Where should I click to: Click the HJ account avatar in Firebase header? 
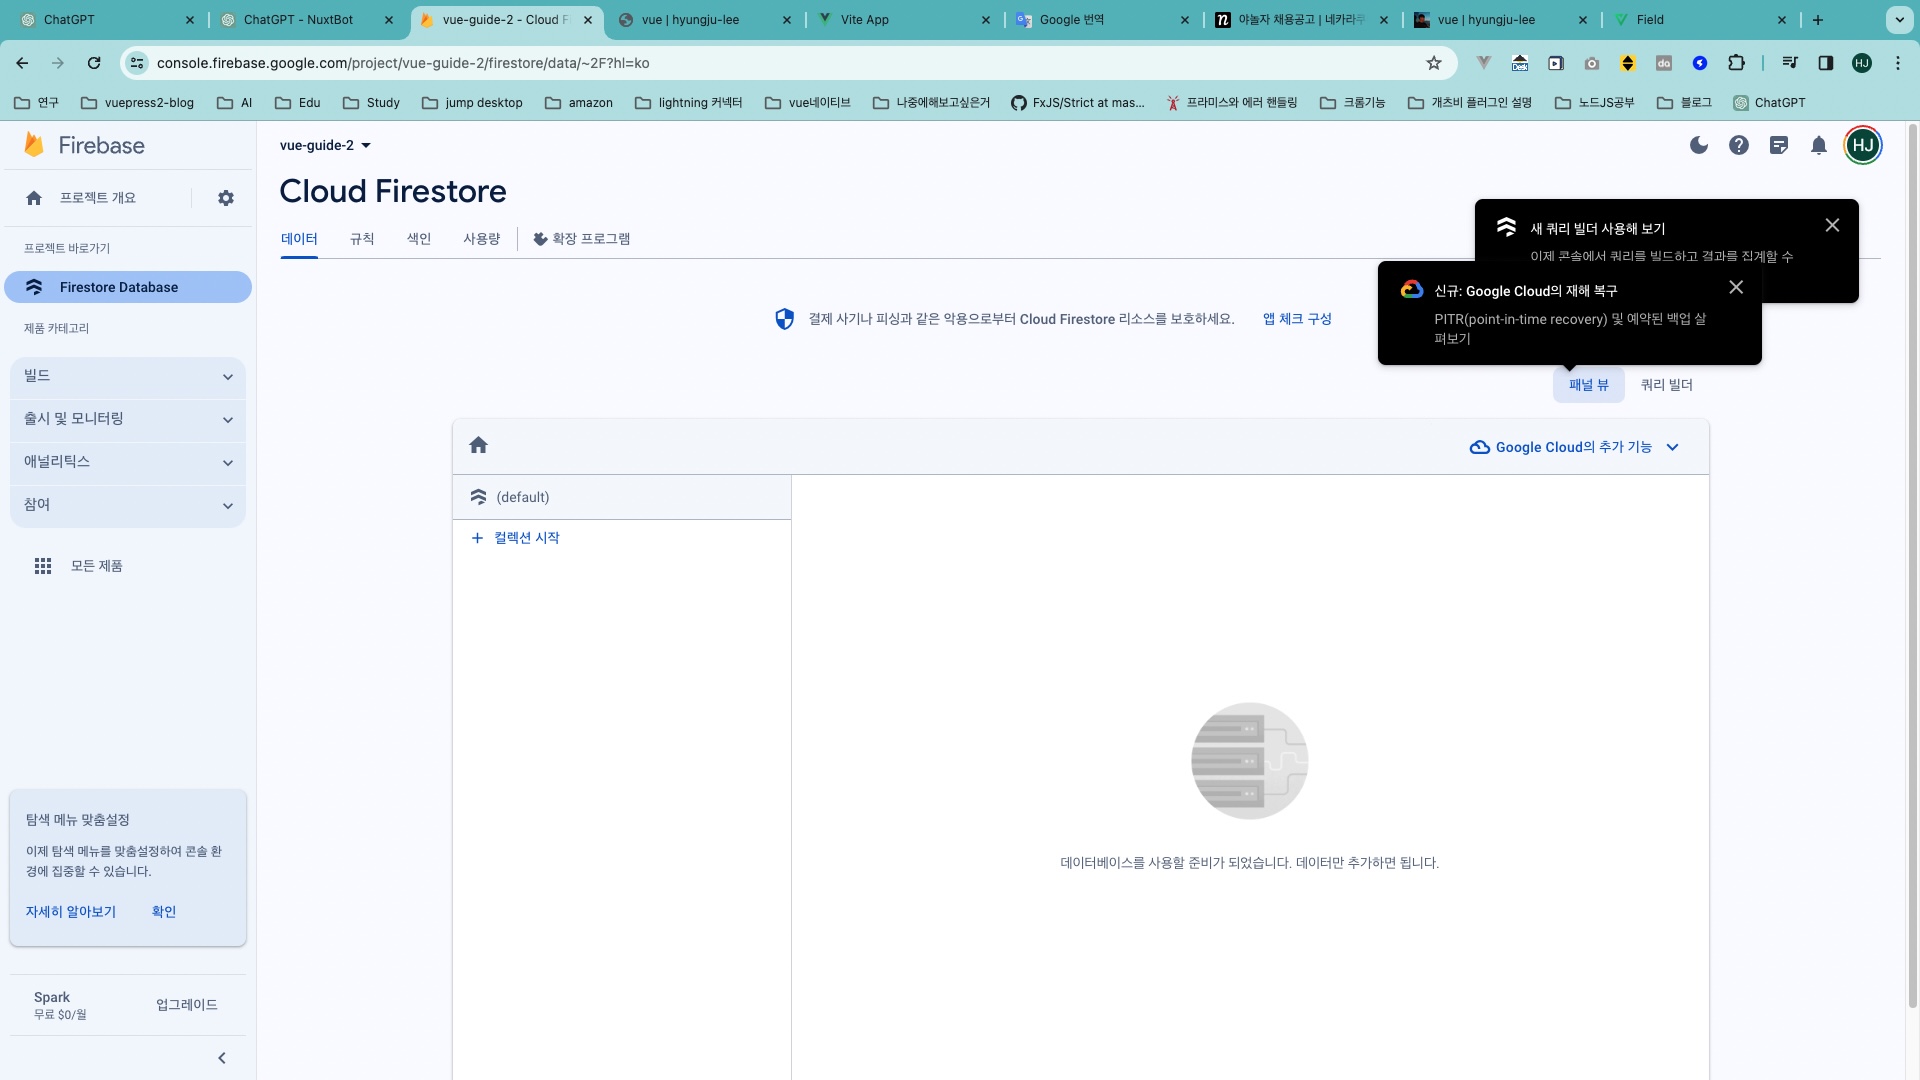[1863, 145]
